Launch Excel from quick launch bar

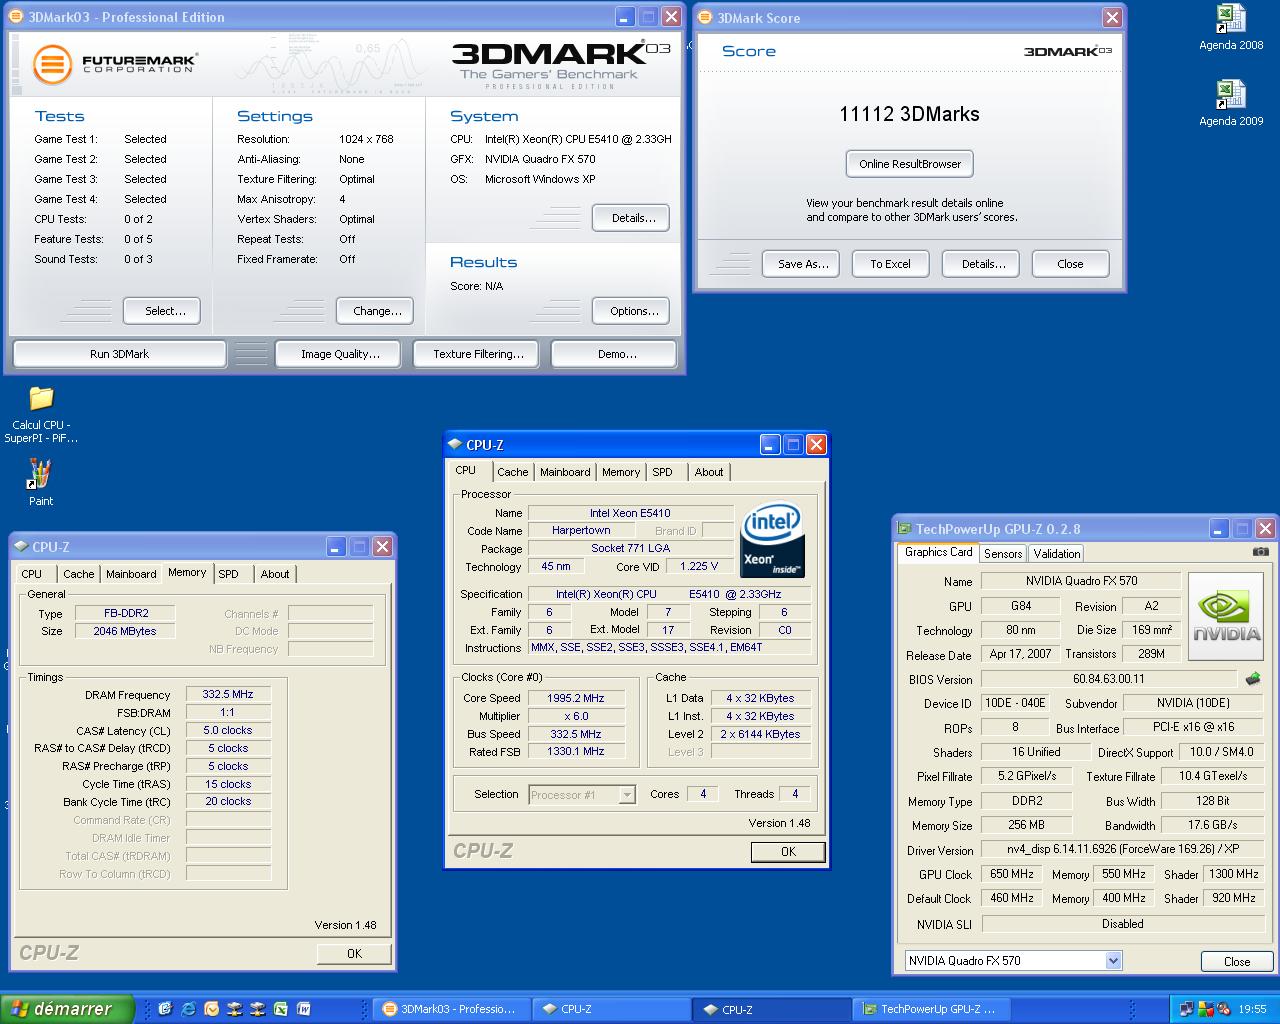280,1009
